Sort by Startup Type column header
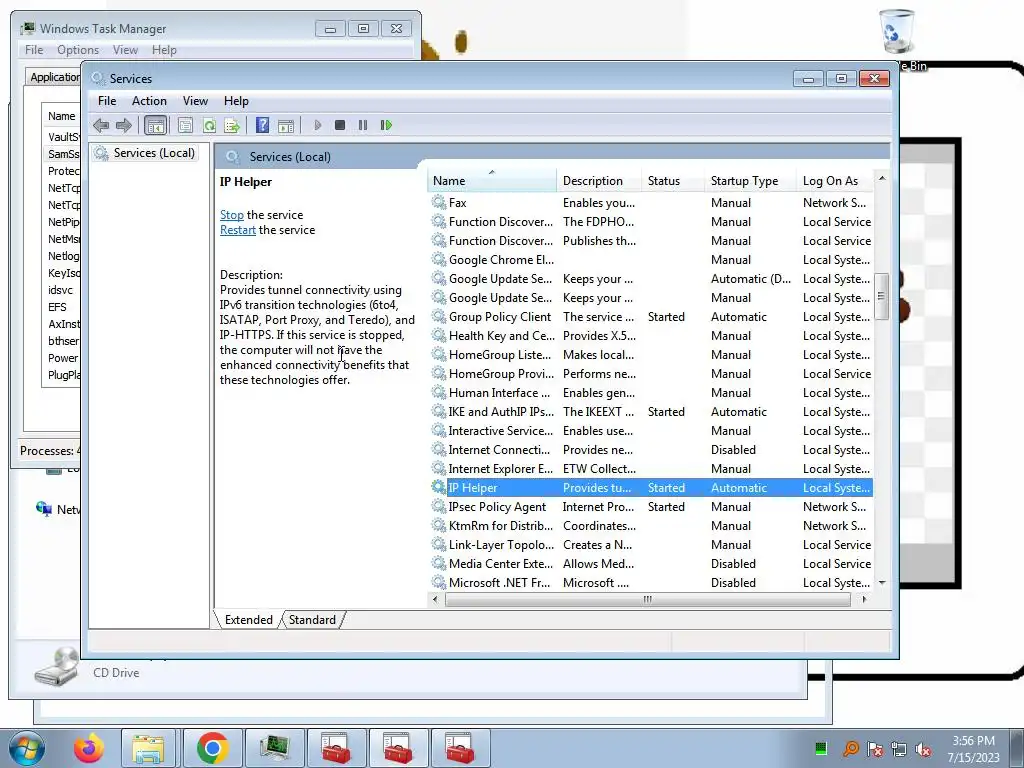The width and height of the screenshot is (1024, 768). click(750, 181)
